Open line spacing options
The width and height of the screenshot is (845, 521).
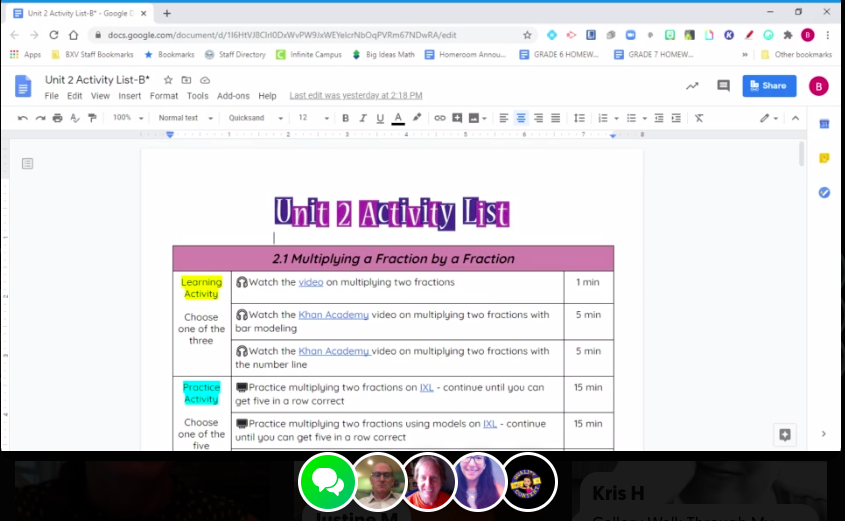(579, 118)
